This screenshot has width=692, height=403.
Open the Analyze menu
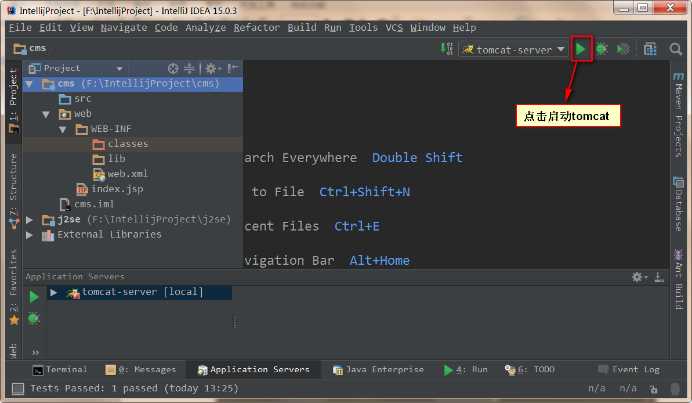pos(206,27)
